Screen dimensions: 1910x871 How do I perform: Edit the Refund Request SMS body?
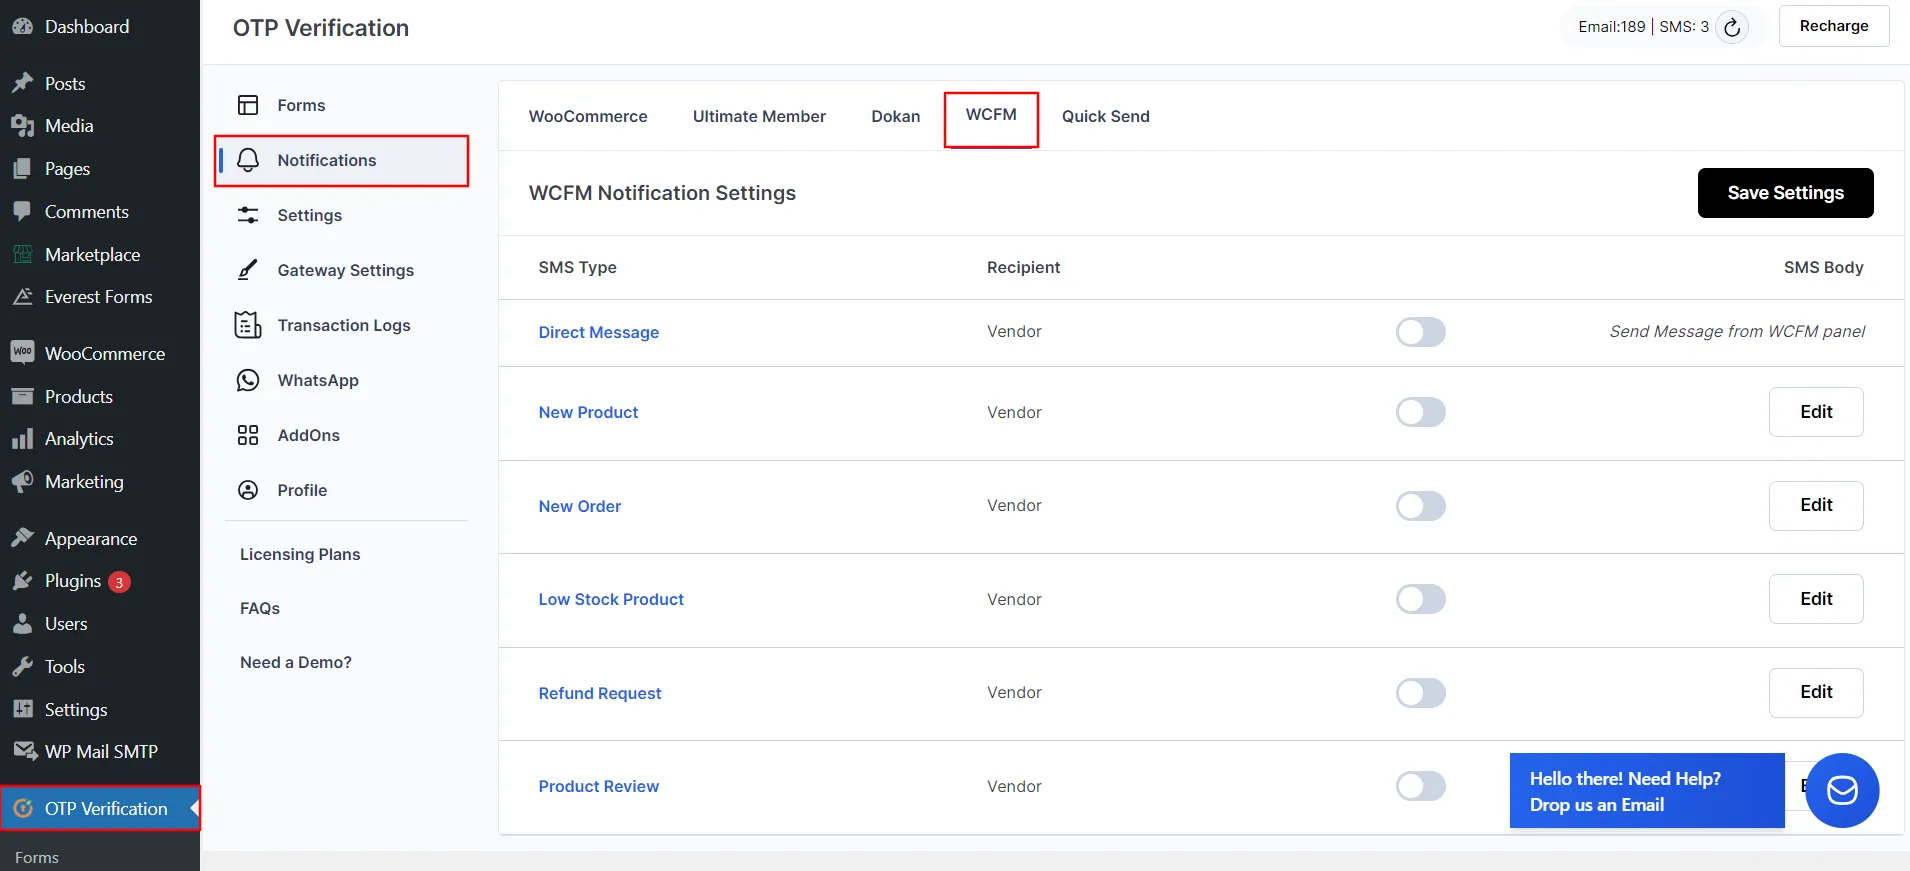(x=1816, y=692)
